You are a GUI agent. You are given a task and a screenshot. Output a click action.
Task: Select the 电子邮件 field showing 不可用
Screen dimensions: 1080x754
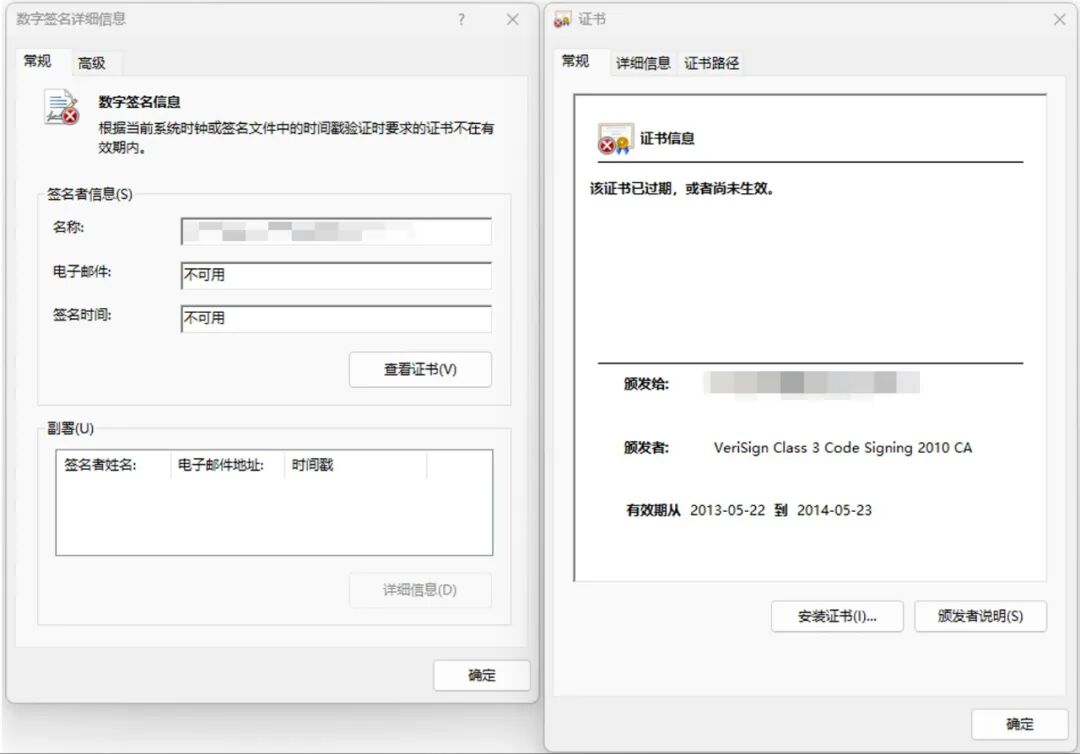(x=335, y=275)
